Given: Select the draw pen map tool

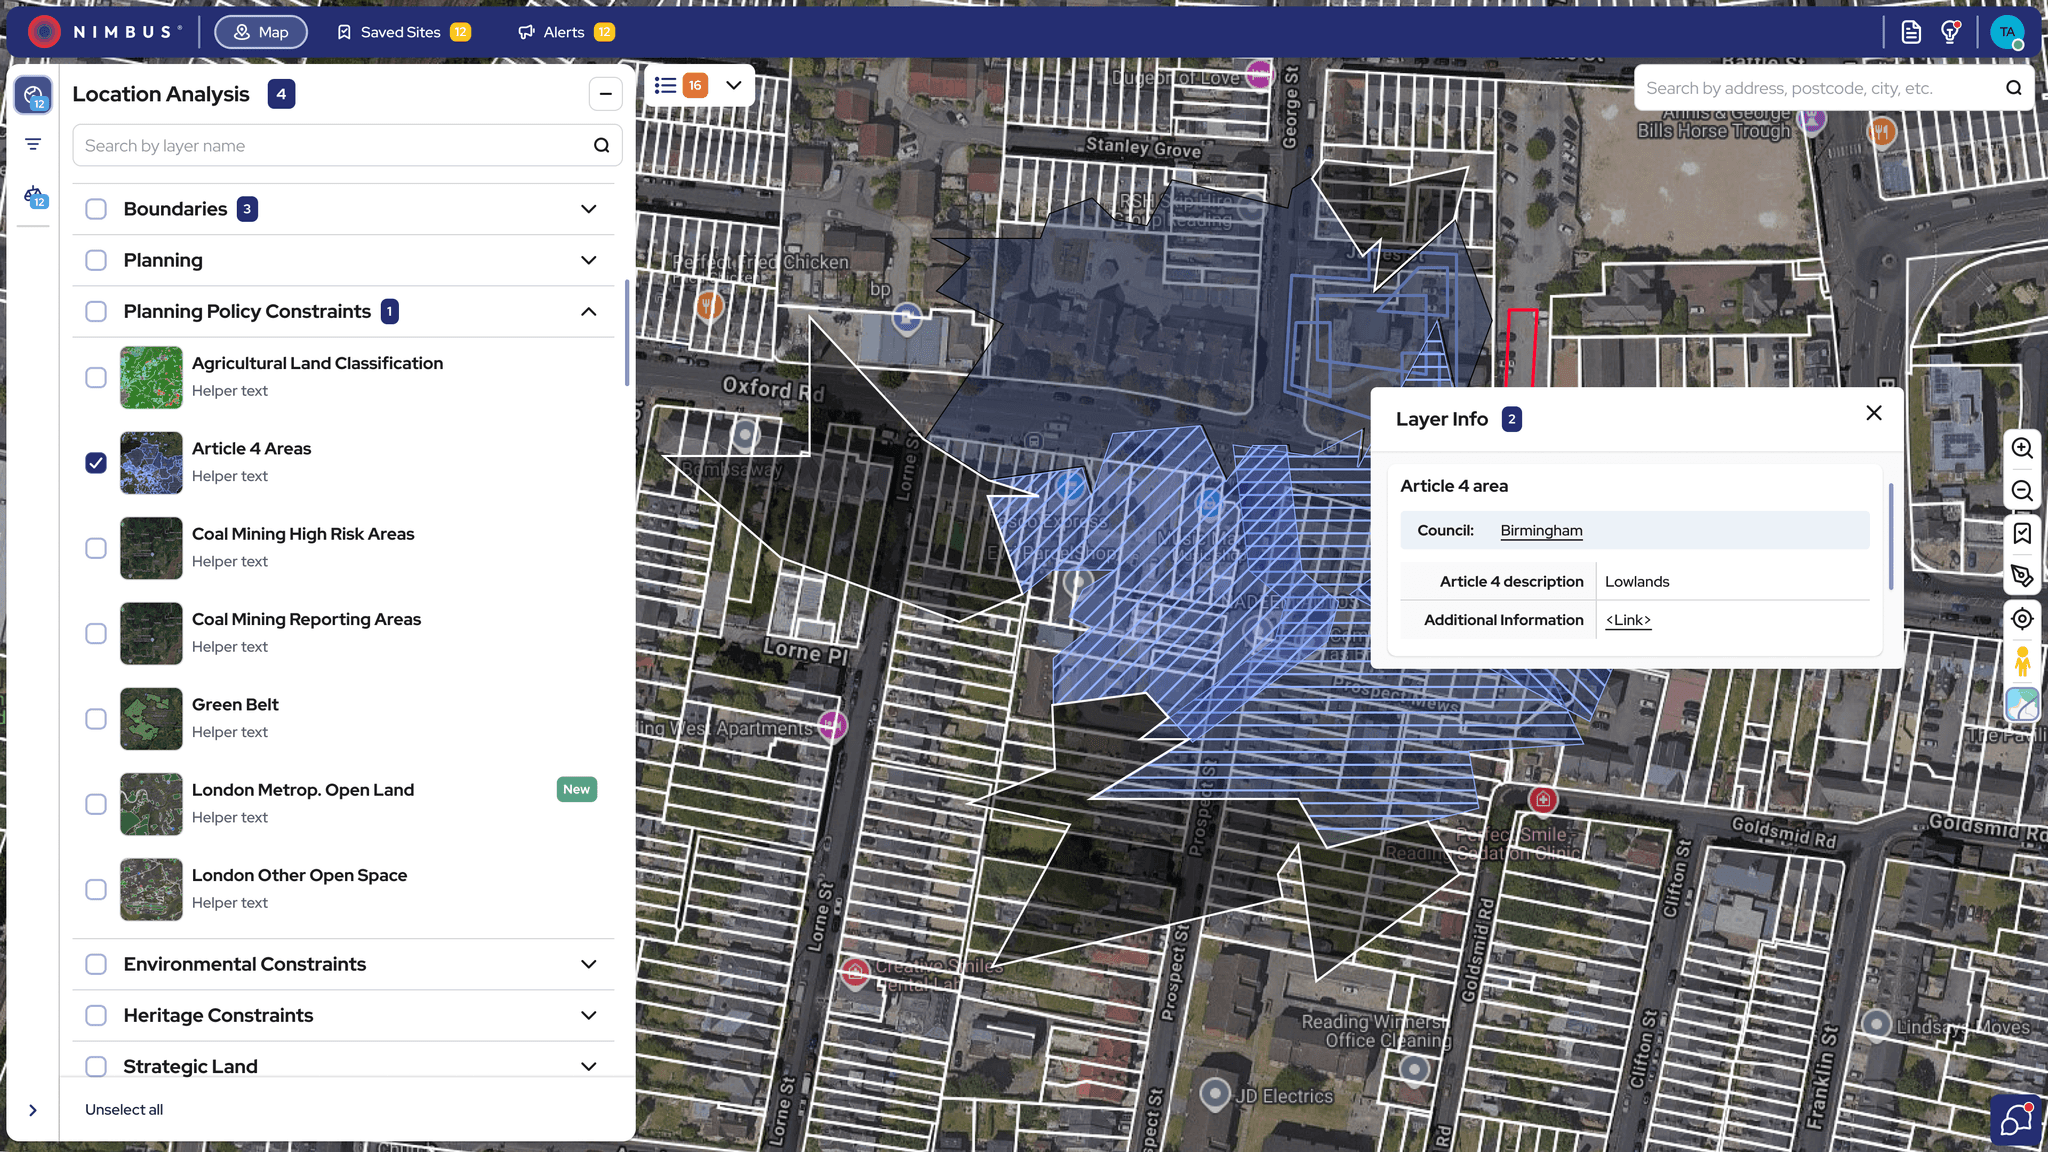Looking at the screenshot, I should pyautogui.click(x=2022, y=576).
